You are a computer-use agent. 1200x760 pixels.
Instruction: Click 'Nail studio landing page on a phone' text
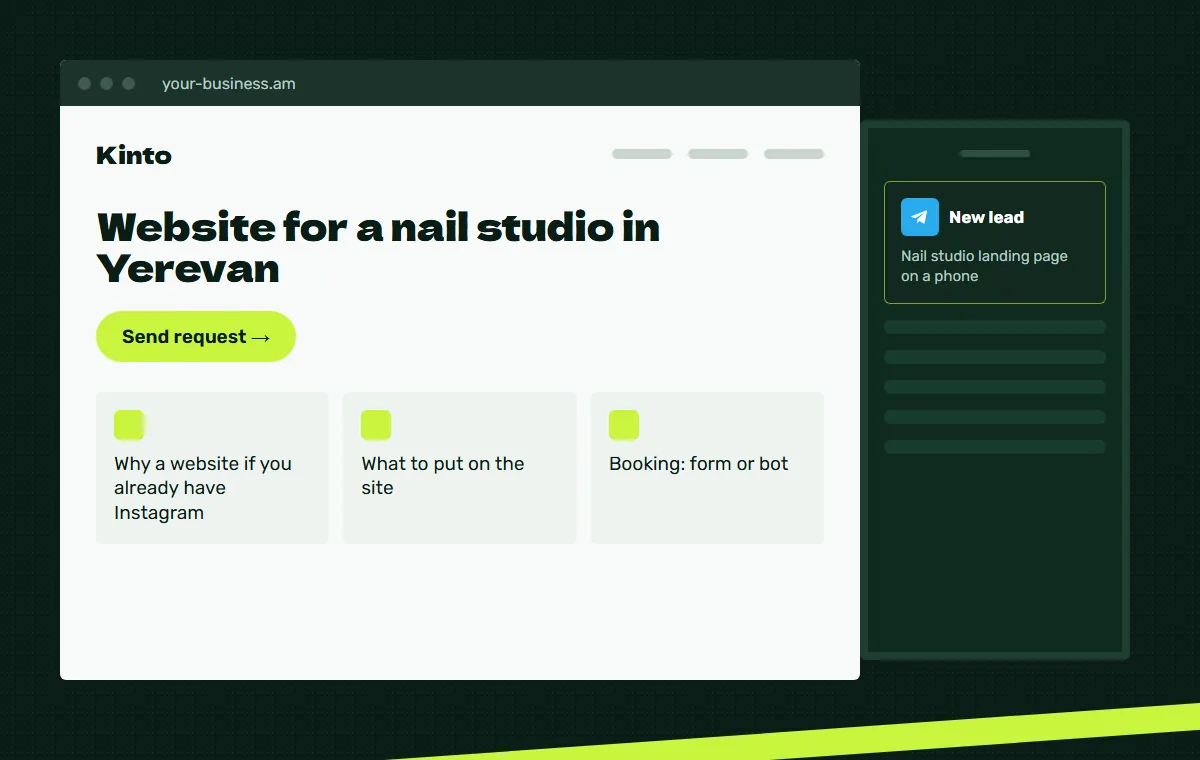click(x=984, y=266)
